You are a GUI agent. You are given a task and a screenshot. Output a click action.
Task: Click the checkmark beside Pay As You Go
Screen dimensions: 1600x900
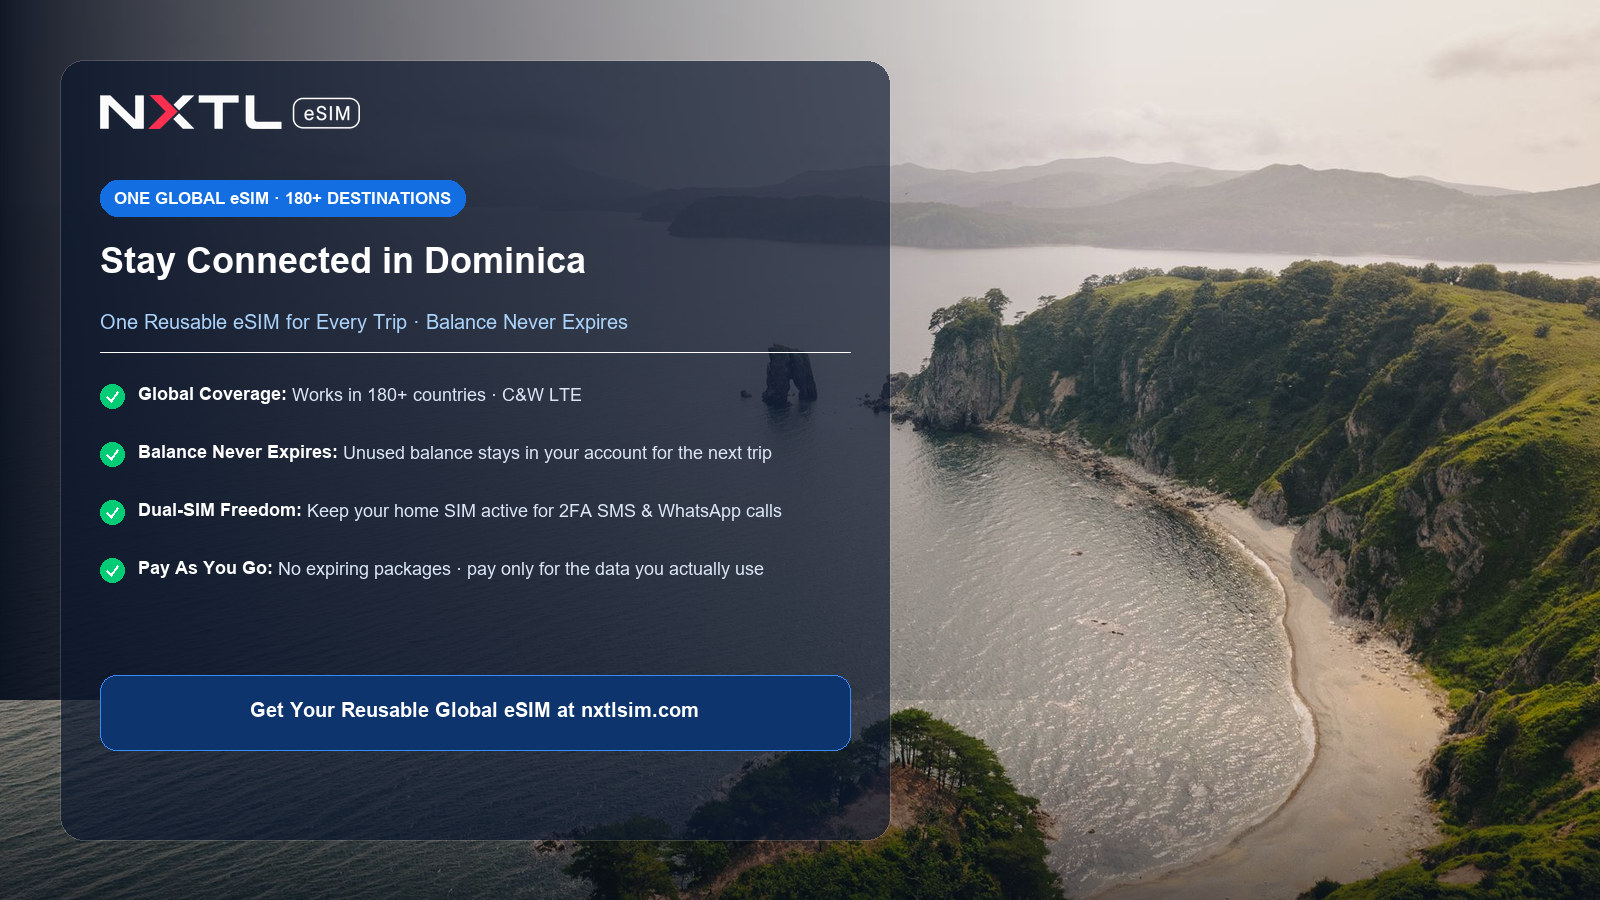tap(112, 570)
